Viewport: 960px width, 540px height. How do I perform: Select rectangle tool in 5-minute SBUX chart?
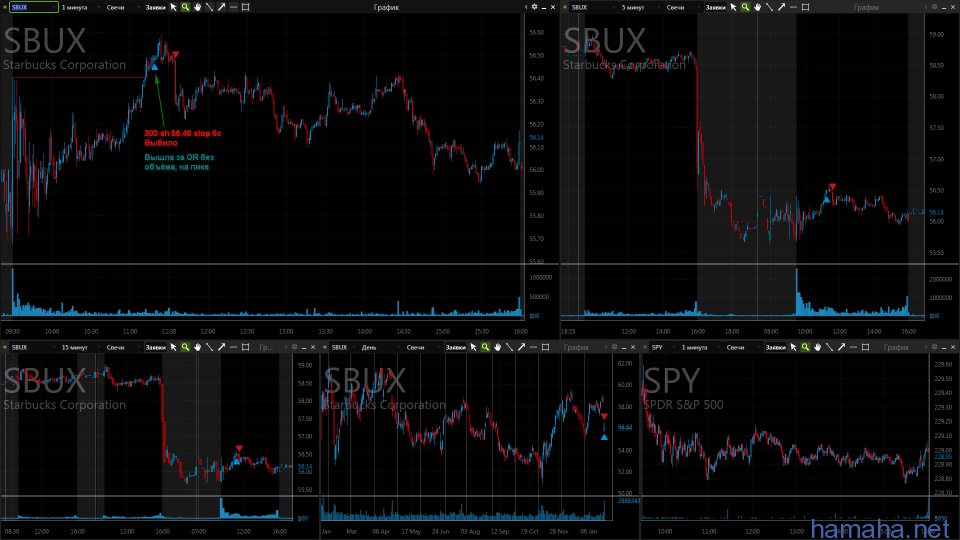tap(806, 7)
